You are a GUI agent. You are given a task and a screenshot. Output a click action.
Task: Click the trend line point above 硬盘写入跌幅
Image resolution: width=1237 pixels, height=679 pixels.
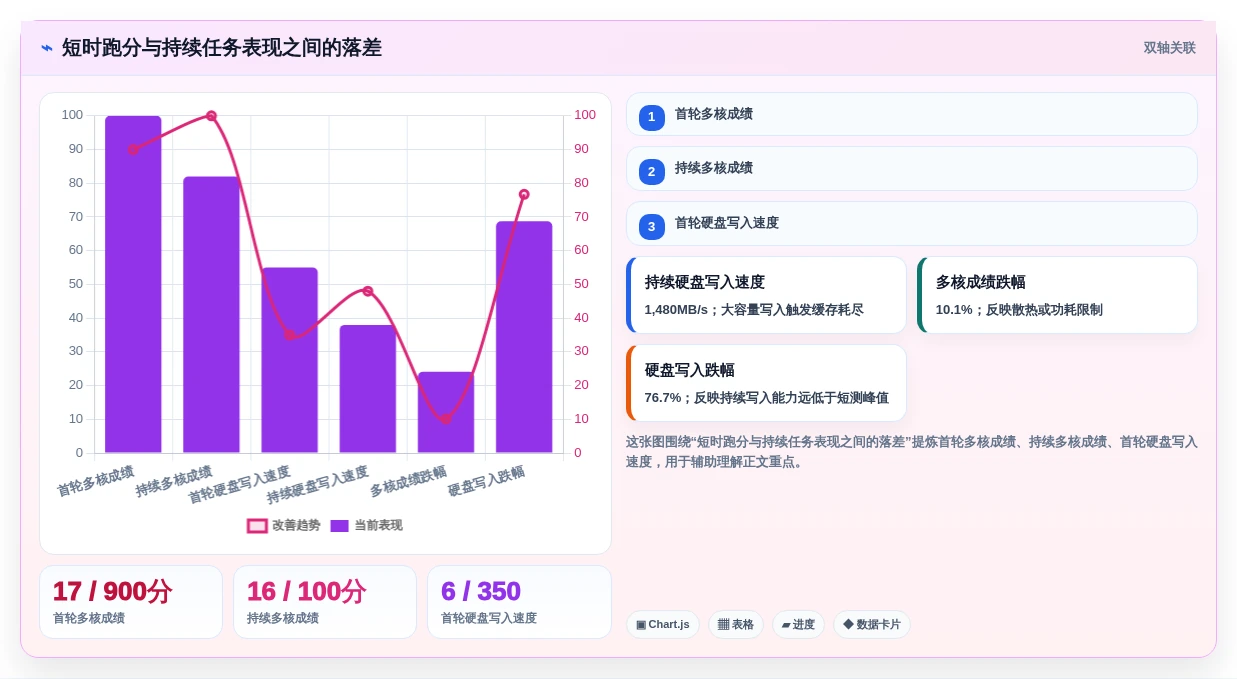tap(524, 194)
